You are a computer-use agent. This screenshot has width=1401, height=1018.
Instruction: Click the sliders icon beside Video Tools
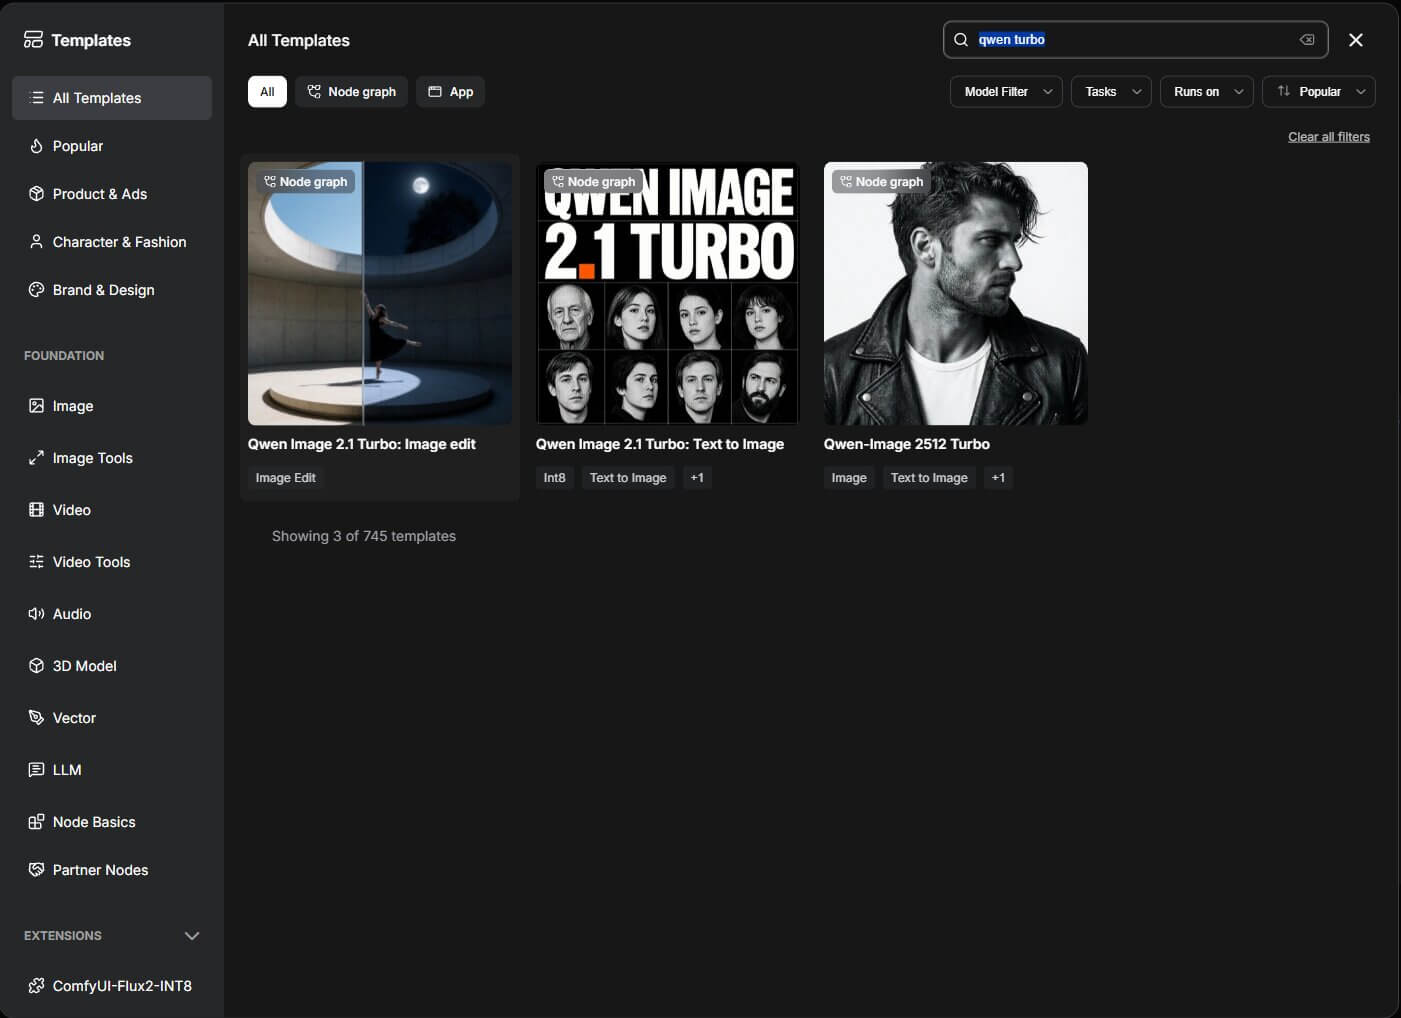36,562
